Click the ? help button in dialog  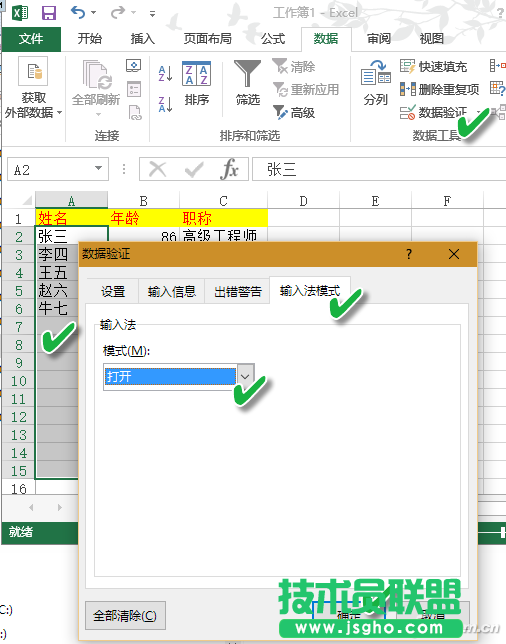coord(409,254)
